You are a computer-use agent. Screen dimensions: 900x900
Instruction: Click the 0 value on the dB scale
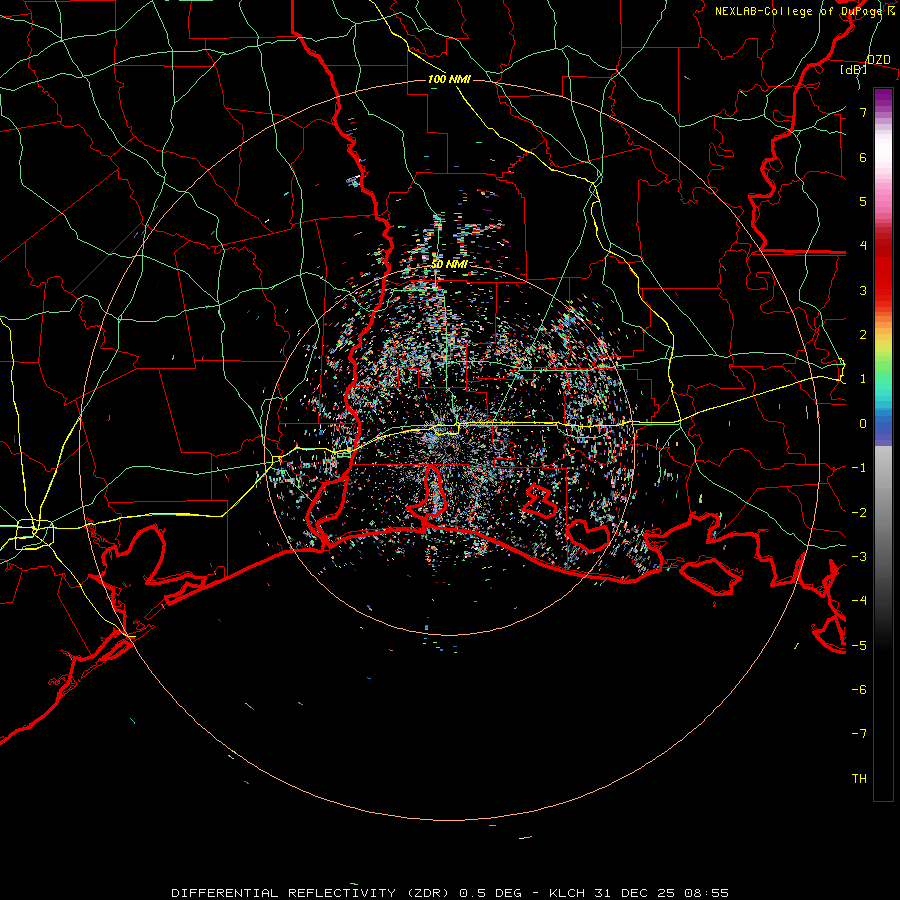pyautogui.click(x=863, y=424)
